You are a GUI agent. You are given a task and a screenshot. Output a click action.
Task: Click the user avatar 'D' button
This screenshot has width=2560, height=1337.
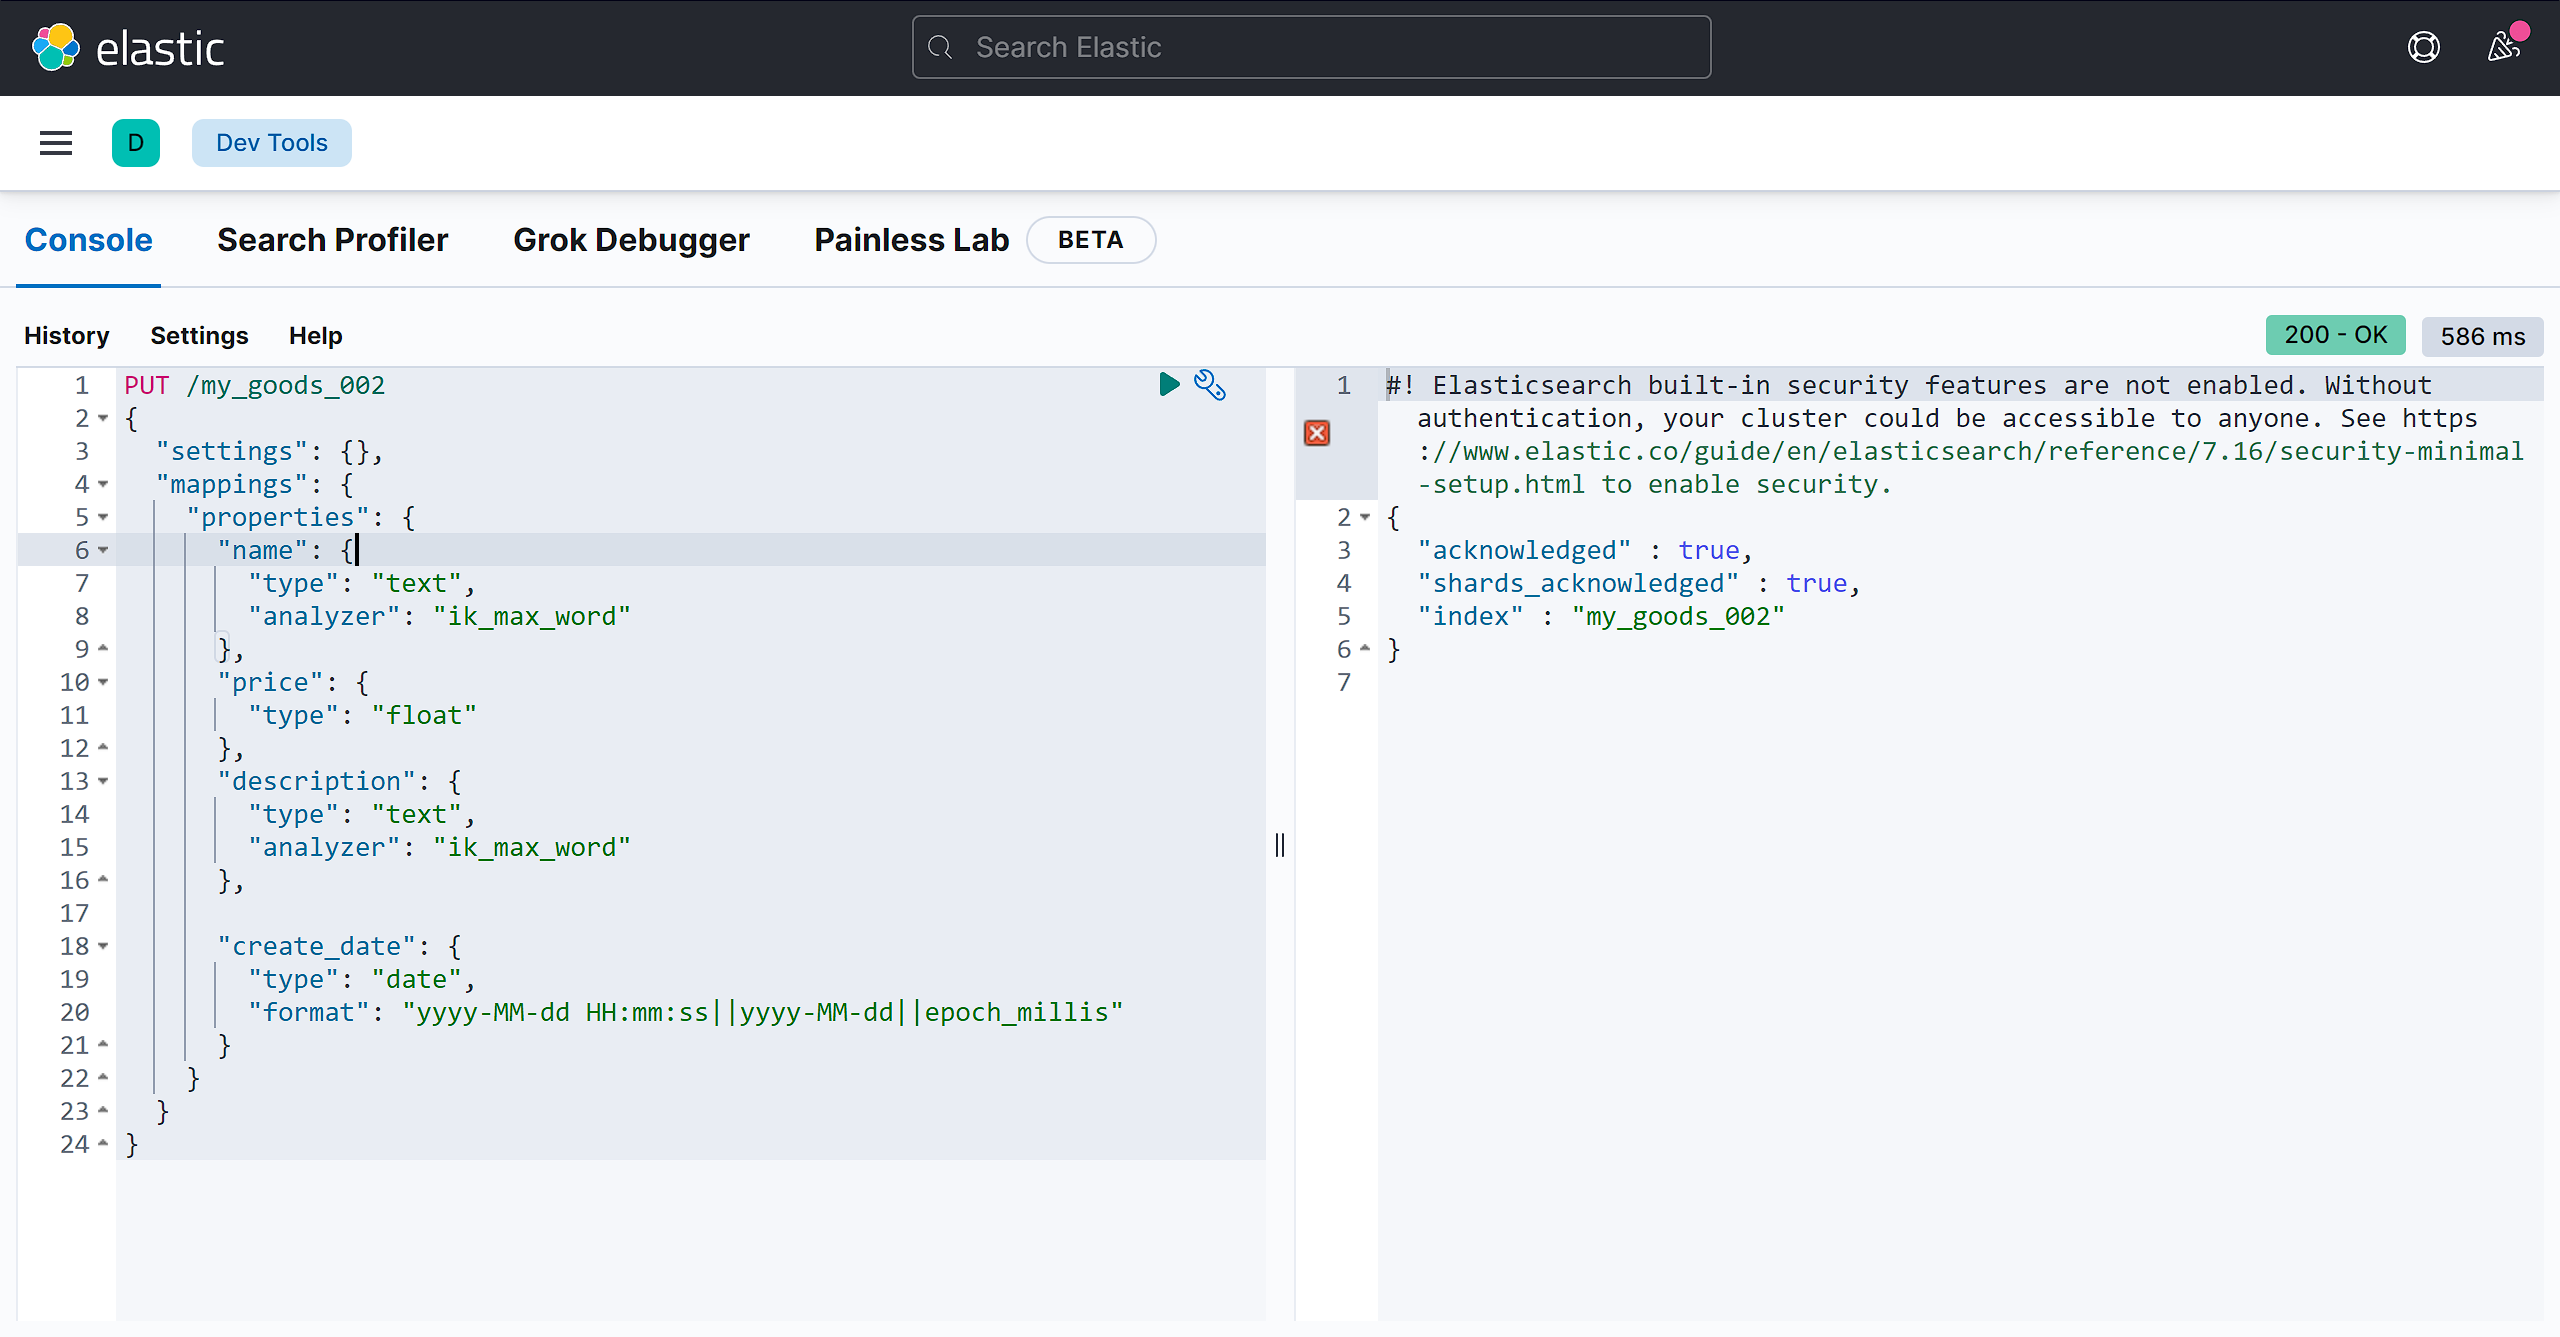point(137,142)
